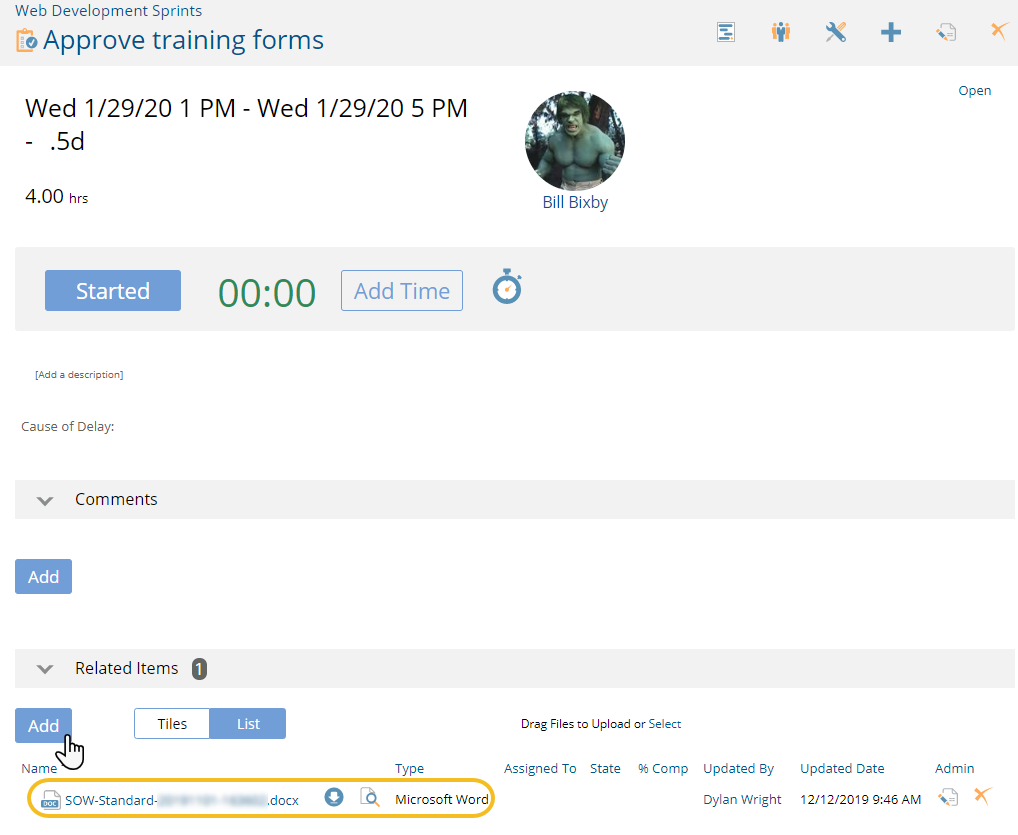This screenshot has height=835, width=1018.
Task: Add a new related item
Action: click(43, 725)
